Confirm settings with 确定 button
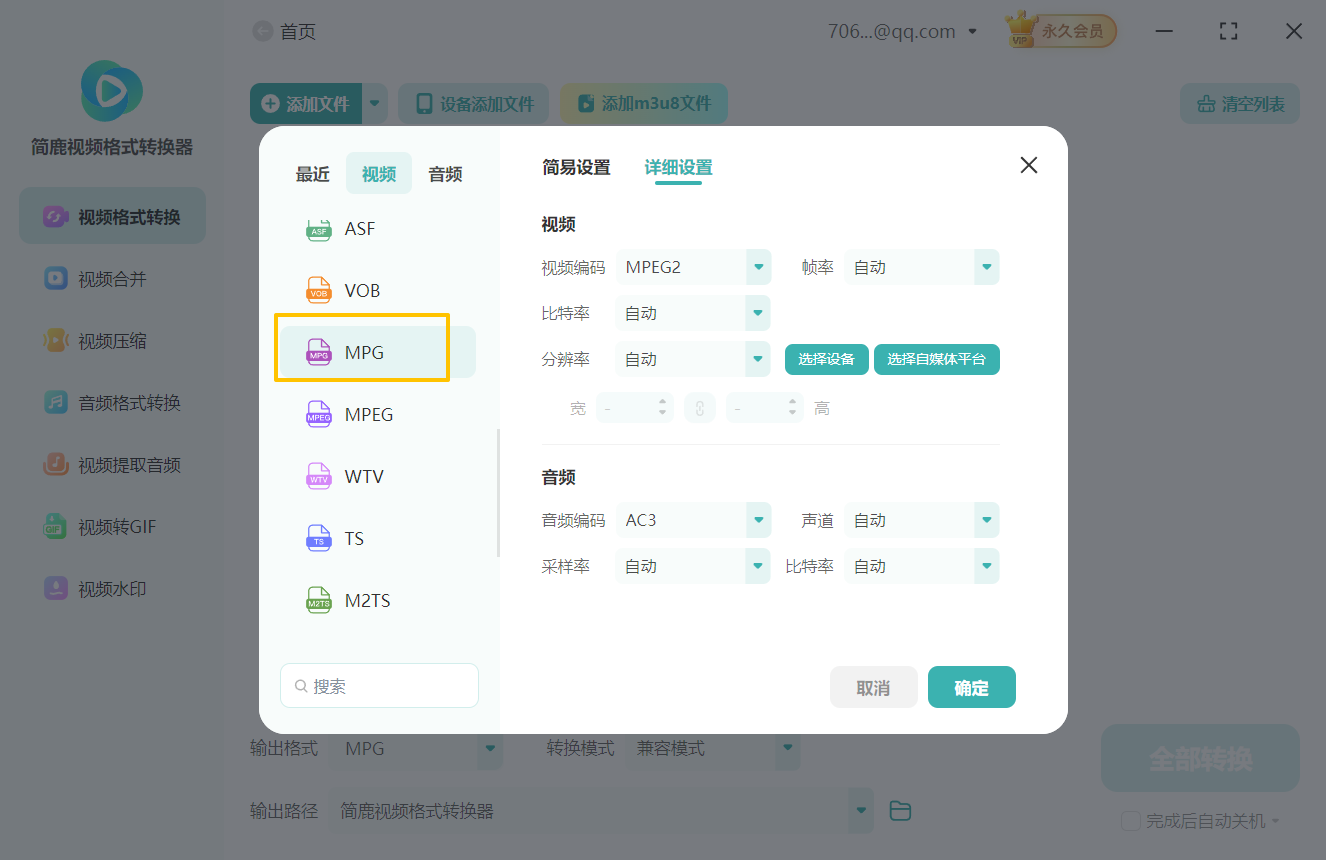Screen dimensions: 1326x860 [971, 687]
